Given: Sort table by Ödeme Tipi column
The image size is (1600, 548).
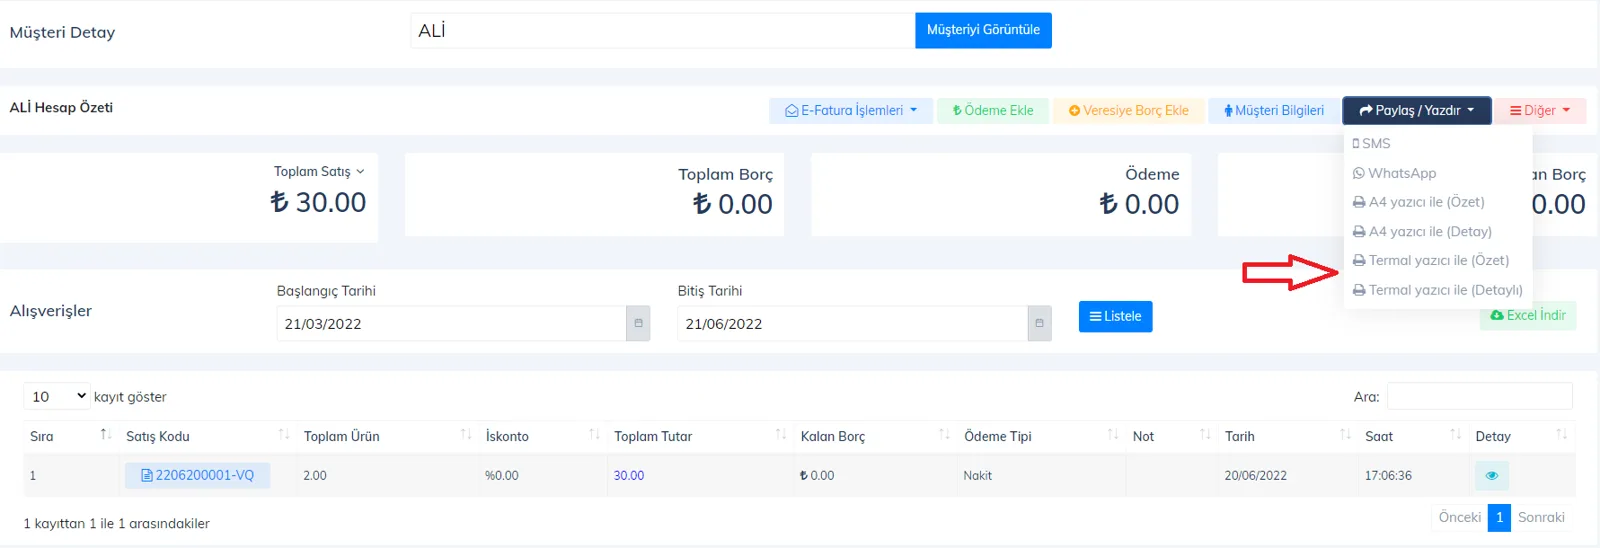Looking at the screenshot, I should click(x=1041, y=436).
